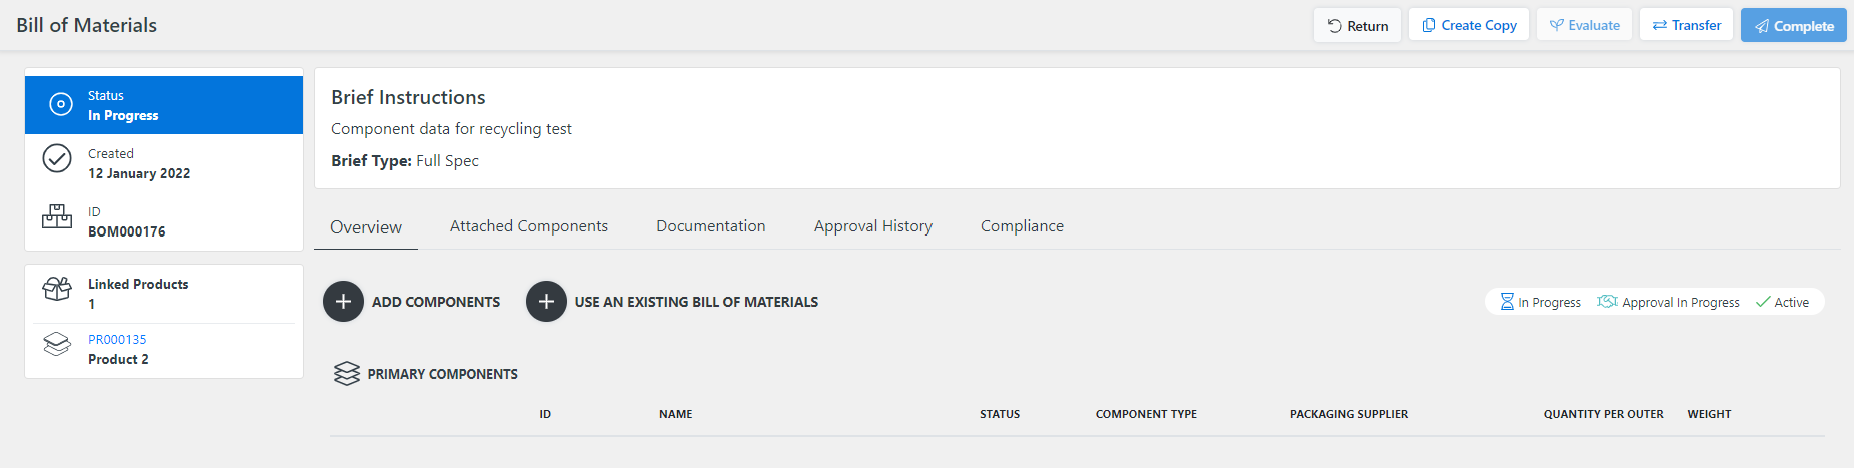Click the Transfer button

[1686, 25]
